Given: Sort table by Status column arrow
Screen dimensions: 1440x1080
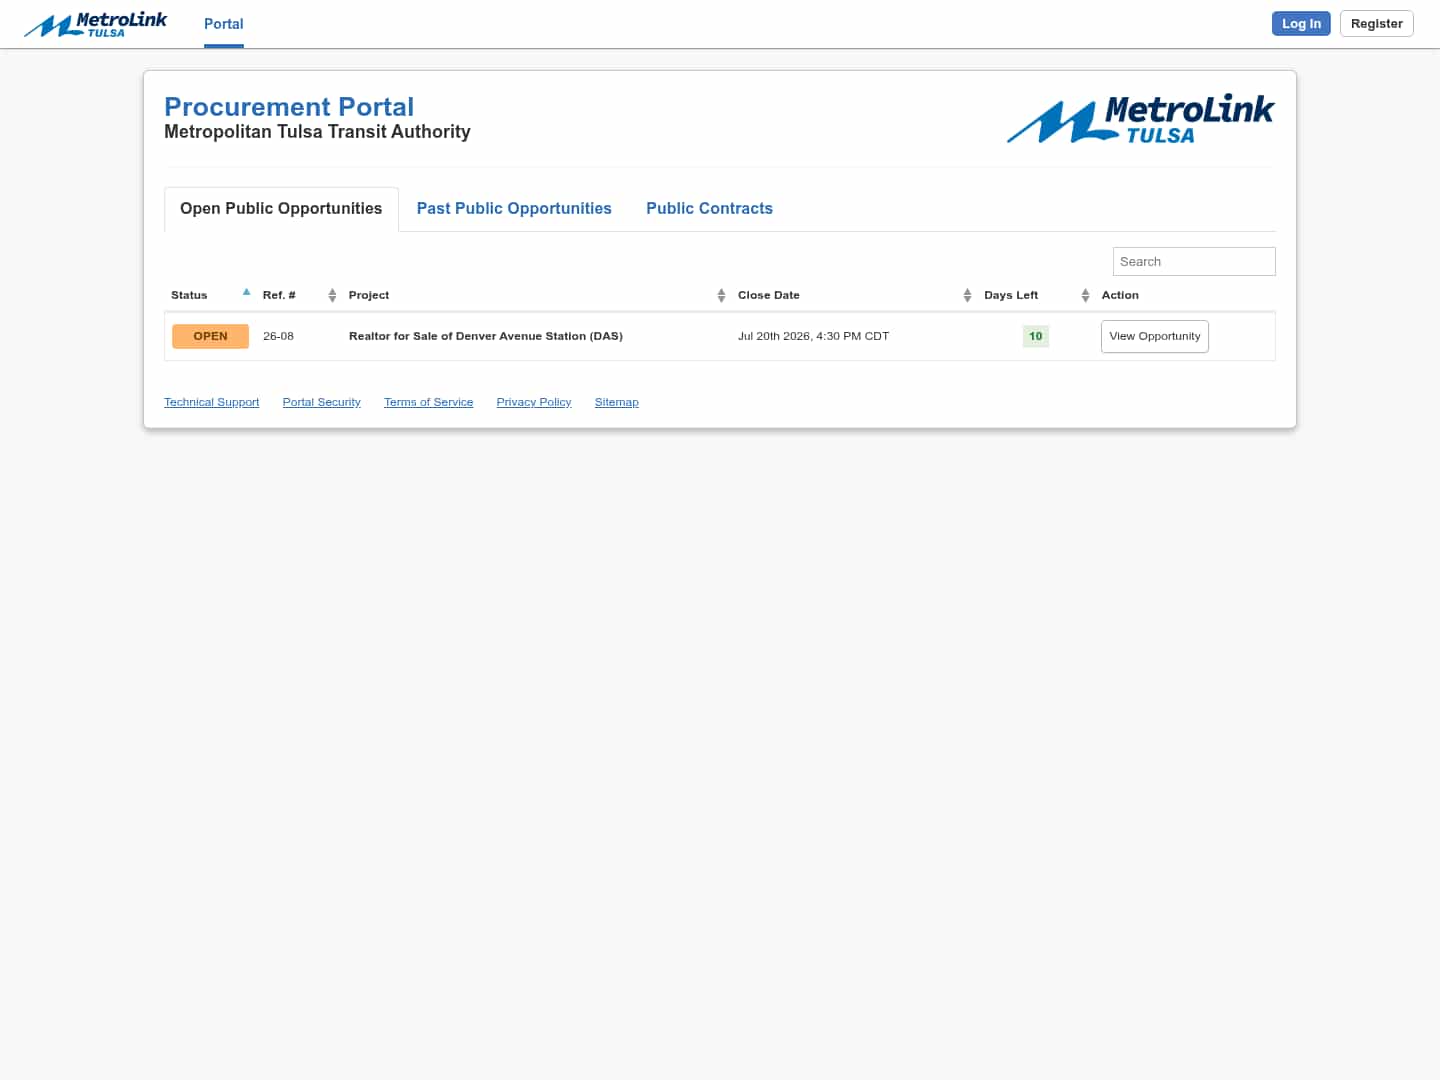Looking at the screenshot, I should [246, 293].
